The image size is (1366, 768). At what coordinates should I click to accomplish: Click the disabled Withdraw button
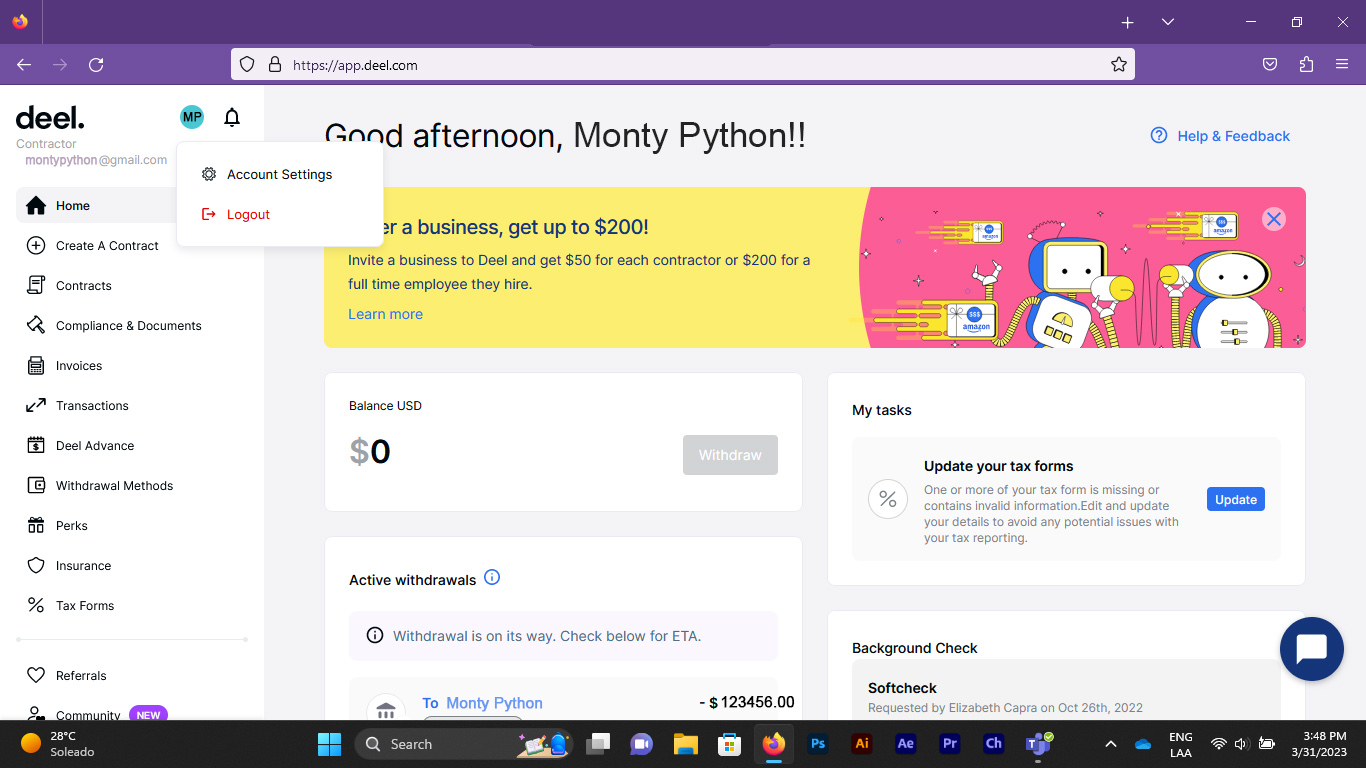click(730, 455)
